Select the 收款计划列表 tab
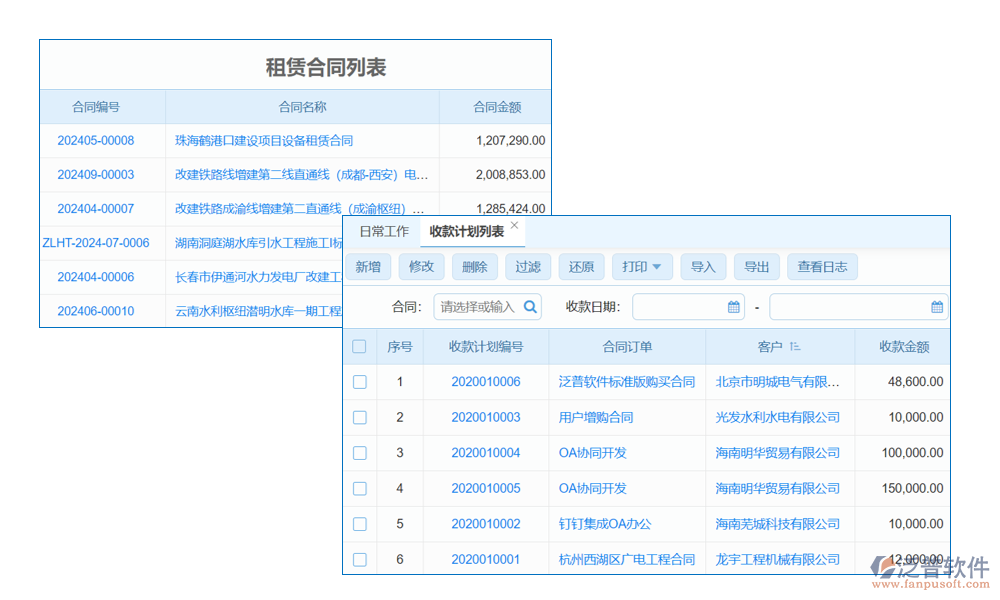The width and height of the screenshot is (1000, 600). point(466,232)
